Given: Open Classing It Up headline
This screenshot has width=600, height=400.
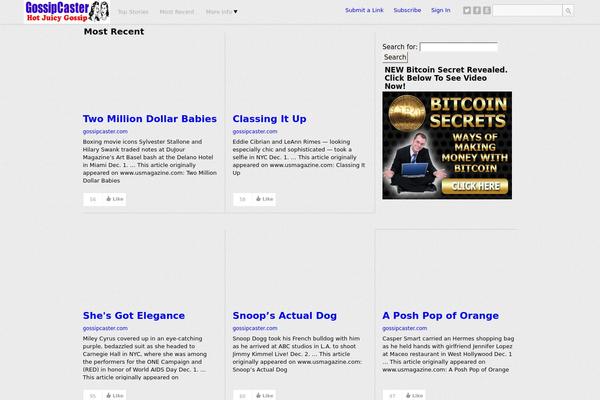Looking at the screenshot, I should pyautogui.click(x=269, y=119).
